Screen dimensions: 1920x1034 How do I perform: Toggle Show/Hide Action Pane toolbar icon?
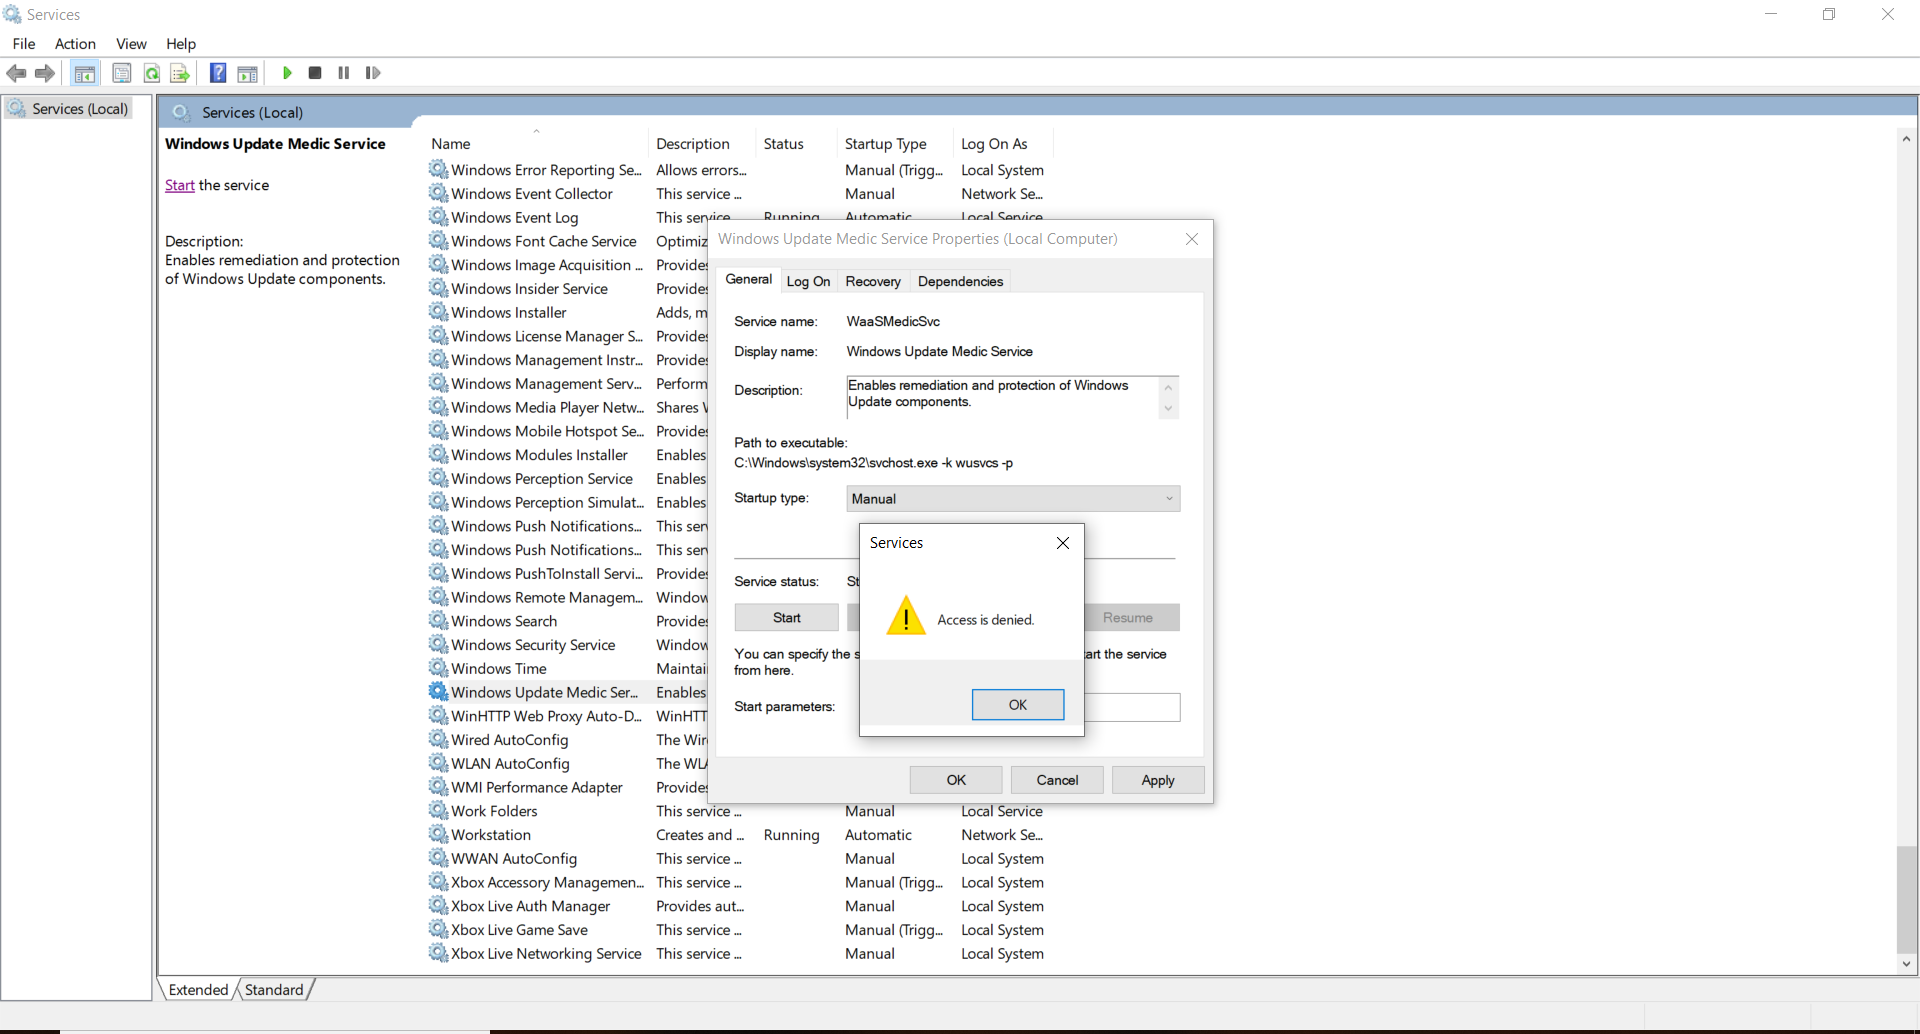(247, 73)
